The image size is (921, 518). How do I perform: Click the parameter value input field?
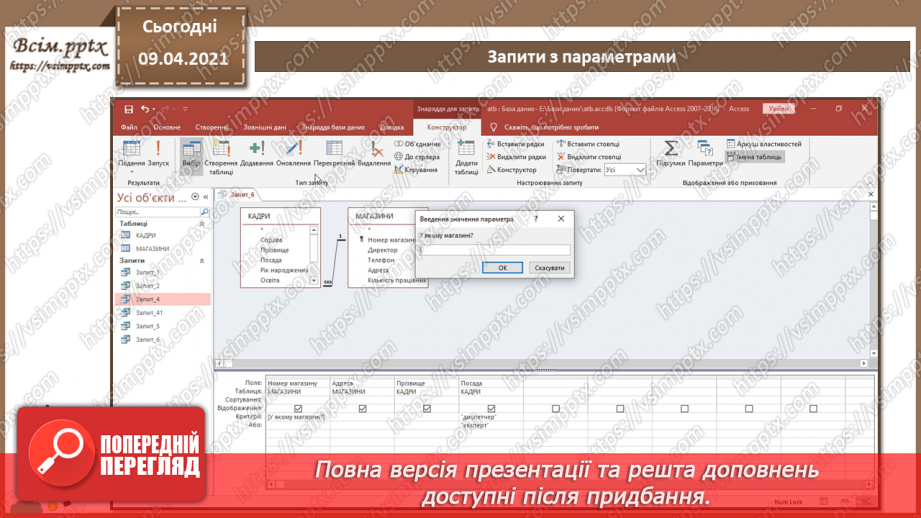(x=494, y=250)
